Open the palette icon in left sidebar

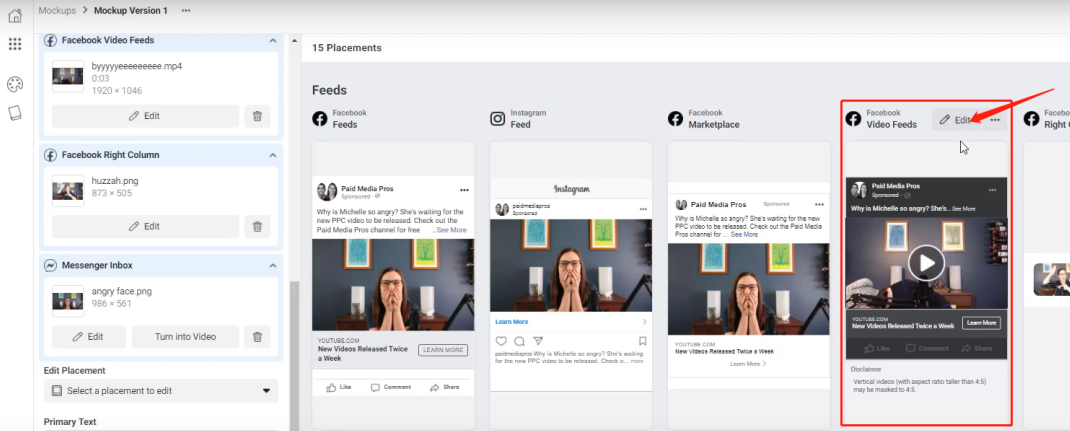click(15, 84)
